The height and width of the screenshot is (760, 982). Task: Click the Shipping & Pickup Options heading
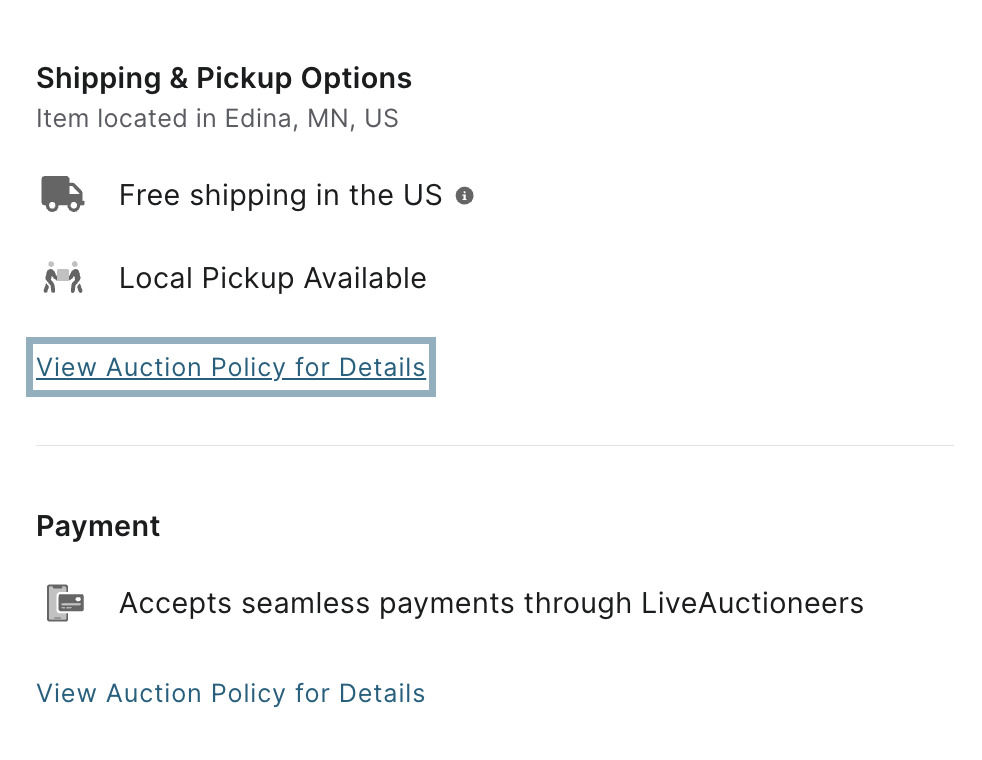[x=224, y=79]
